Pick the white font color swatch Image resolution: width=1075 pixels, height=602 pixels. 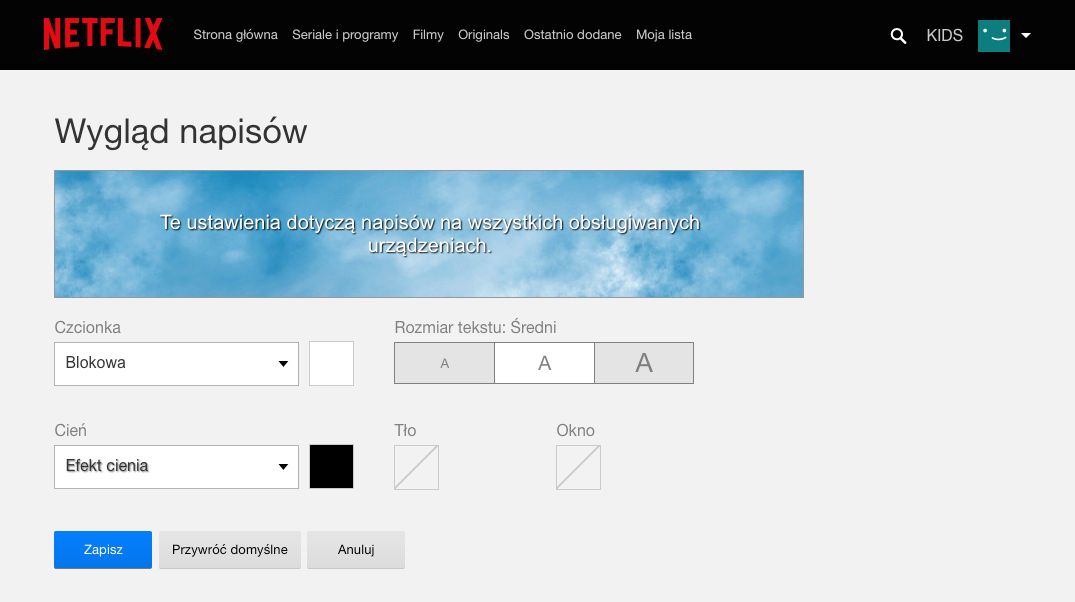tap(331, 363)
